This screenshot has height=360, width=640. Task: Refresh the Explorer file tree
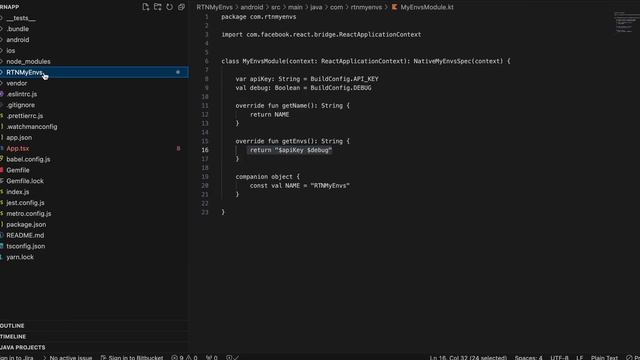169,7
